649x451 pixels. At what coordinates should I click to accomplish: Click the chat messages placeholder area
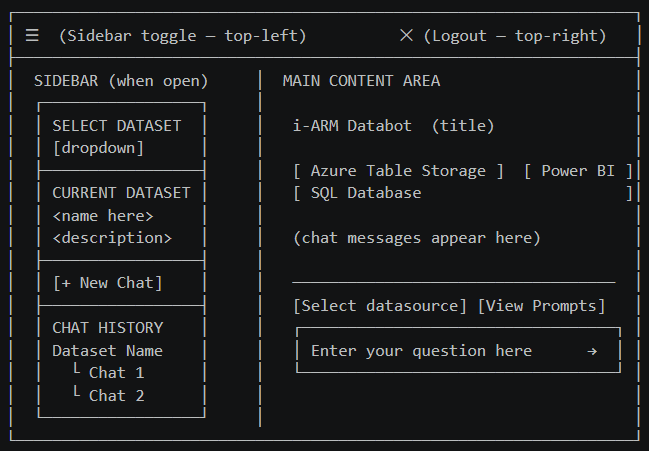[416, 238]
